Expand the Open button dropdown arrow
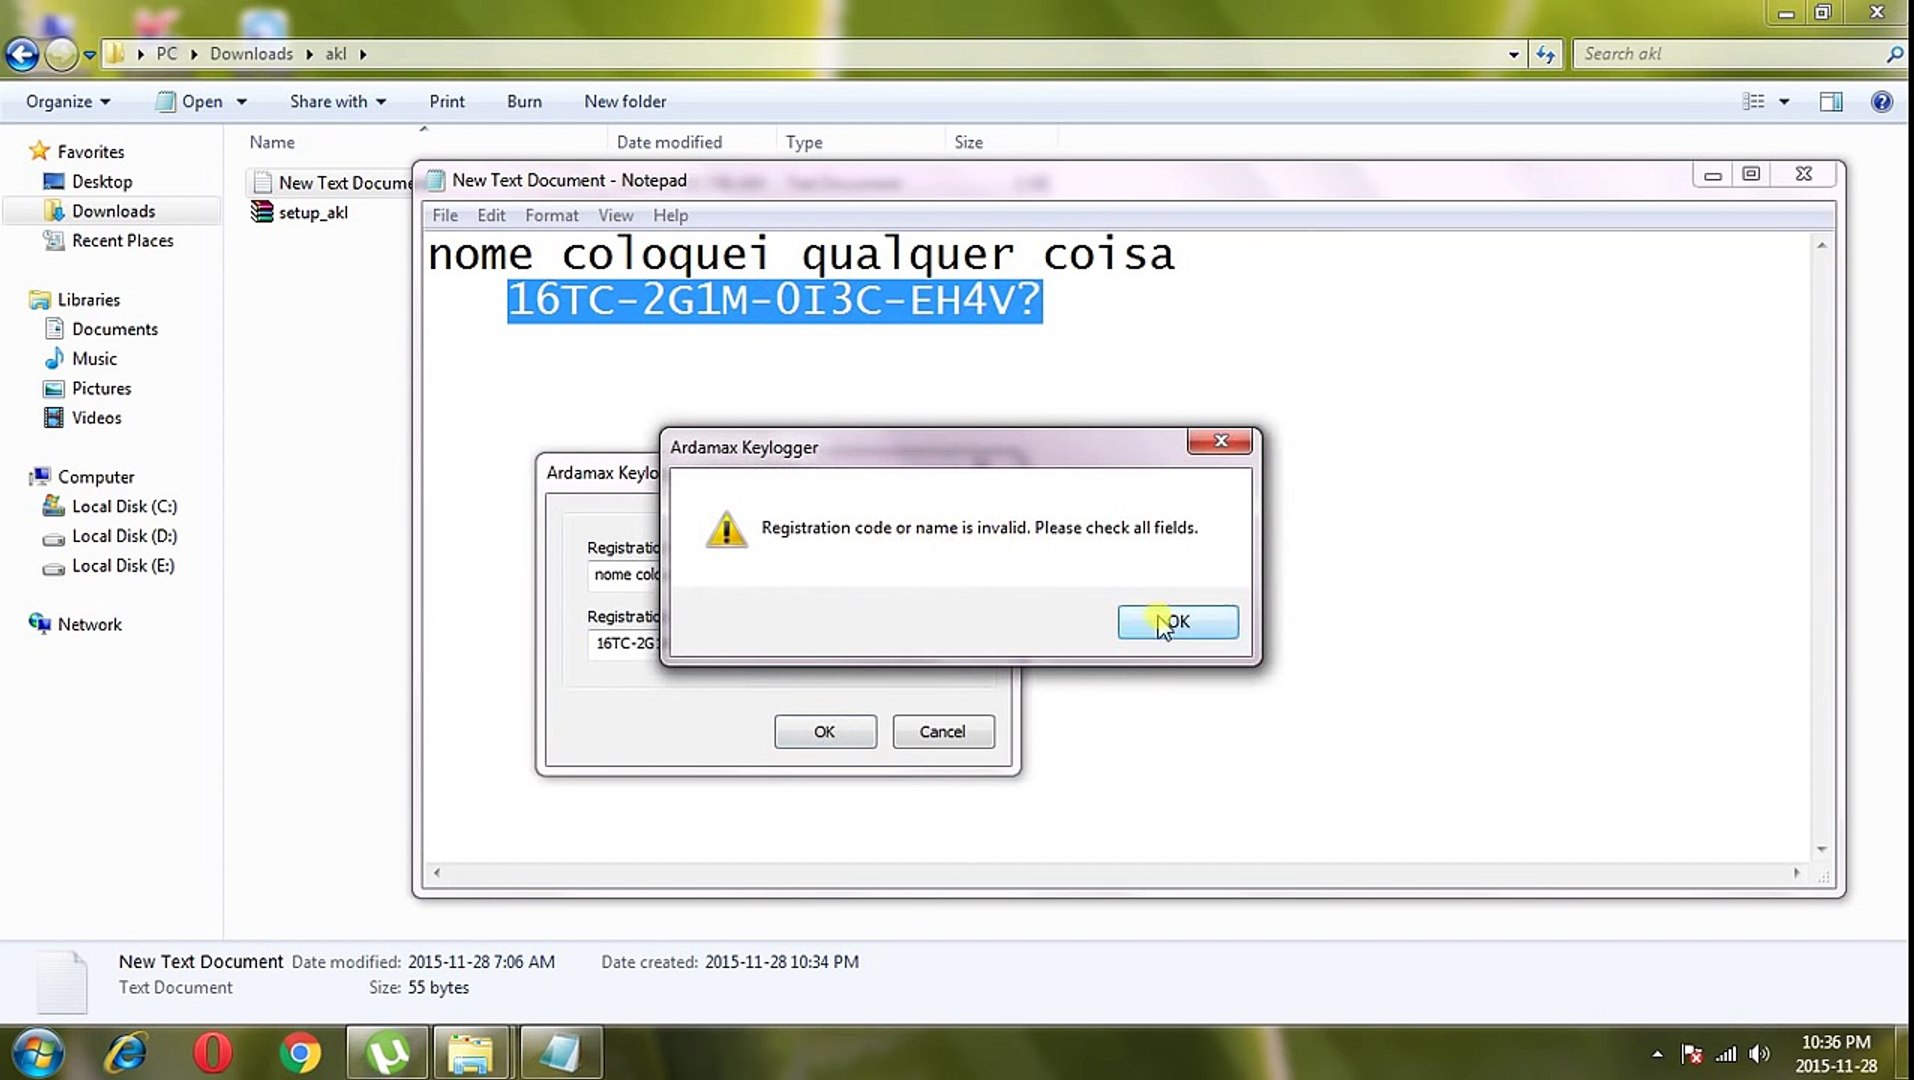The width and height of the screenshot is (1914, 1080). pyautogui.click(x=241, y=102)
